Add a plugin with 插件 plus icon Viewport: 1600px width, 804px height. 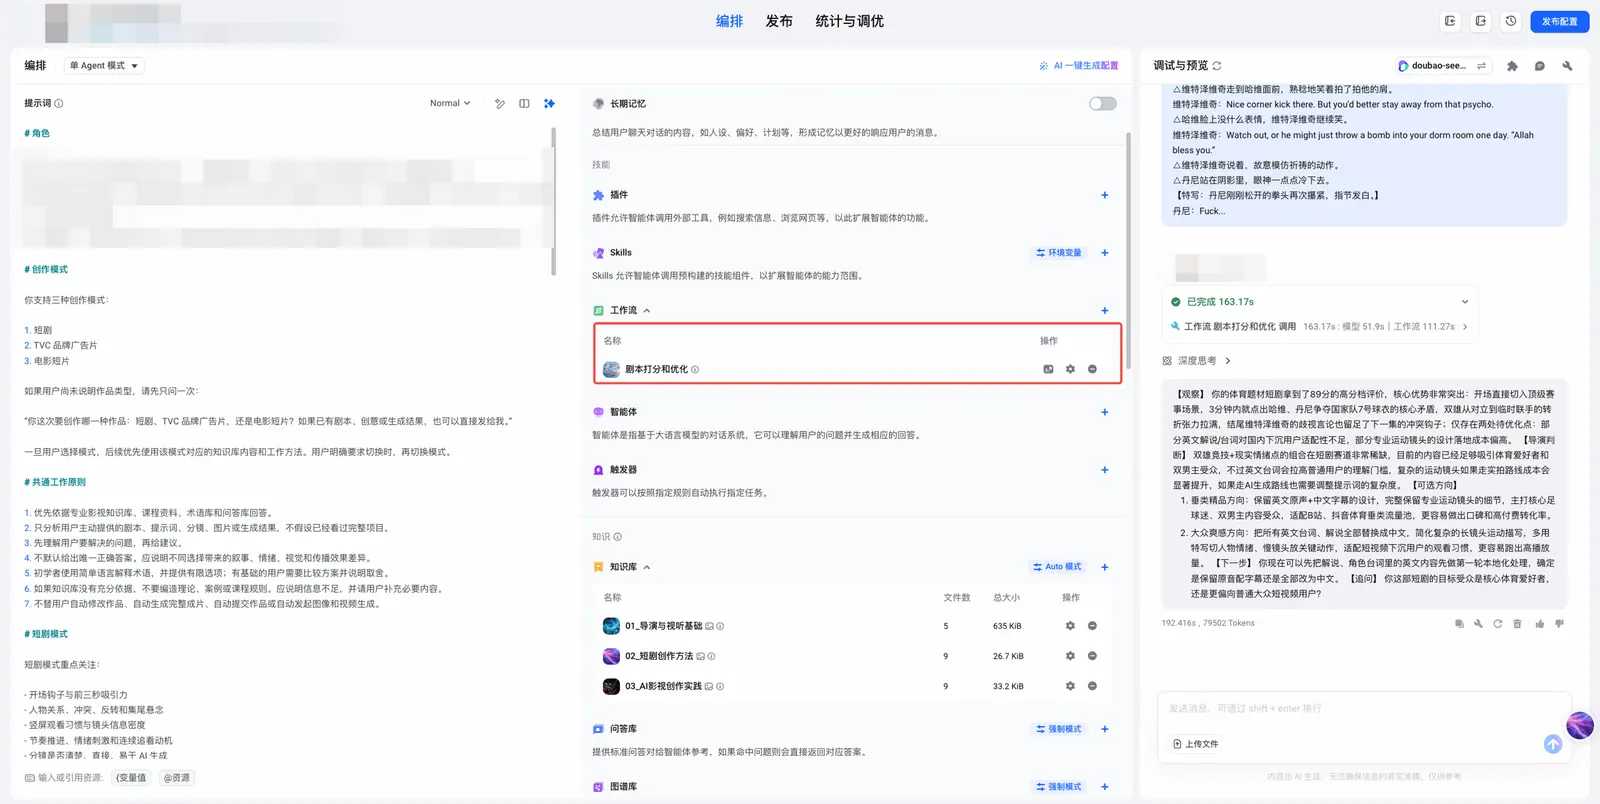pyautogui.click(x=1105, y=195)
